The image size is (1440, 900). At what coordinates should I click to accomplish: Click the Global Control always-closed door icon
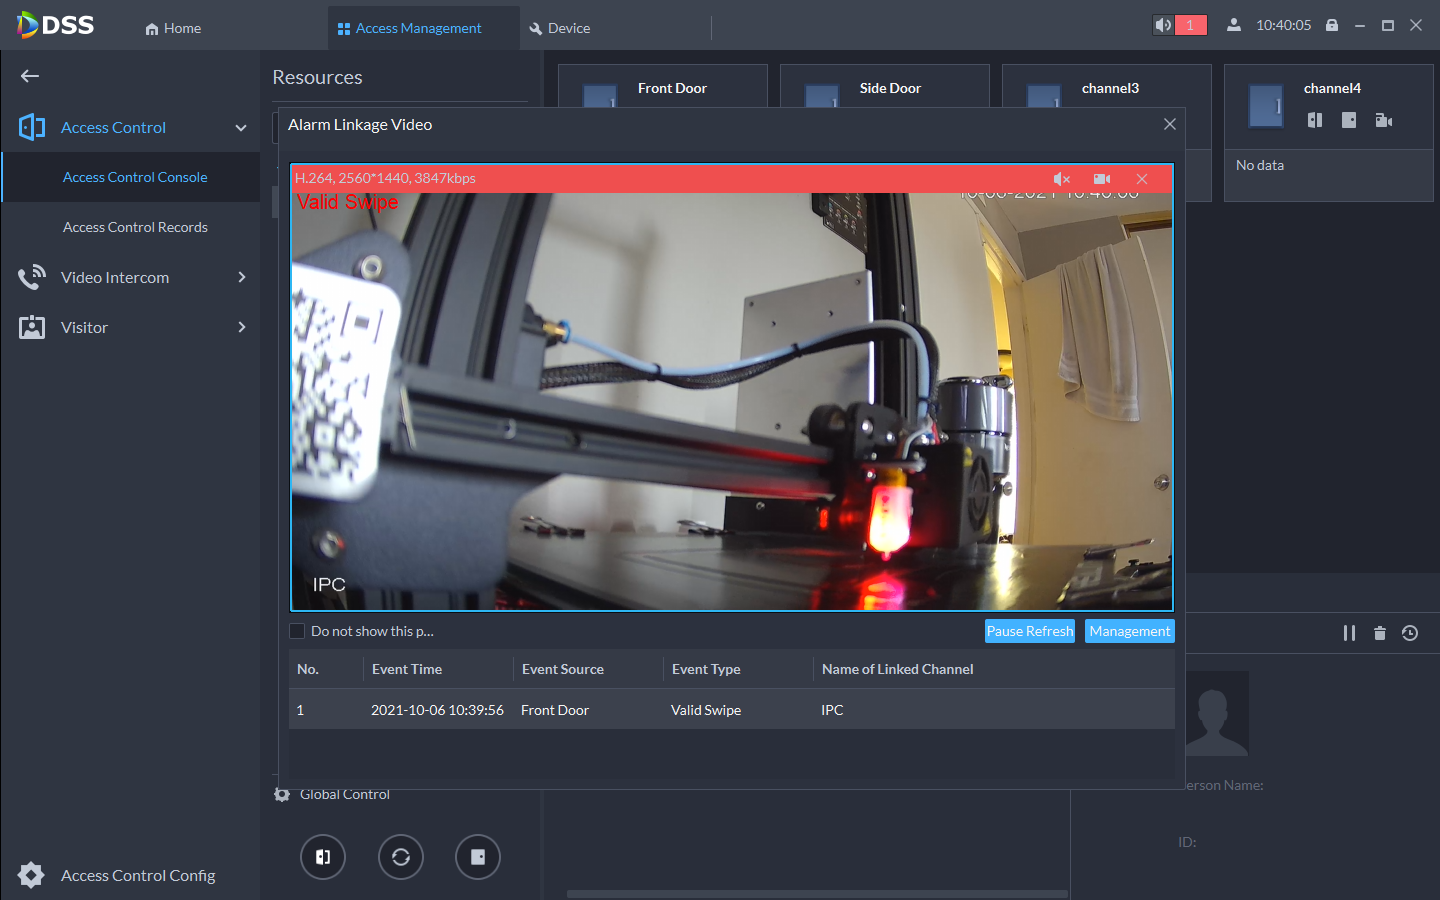[x=478, y=857]
